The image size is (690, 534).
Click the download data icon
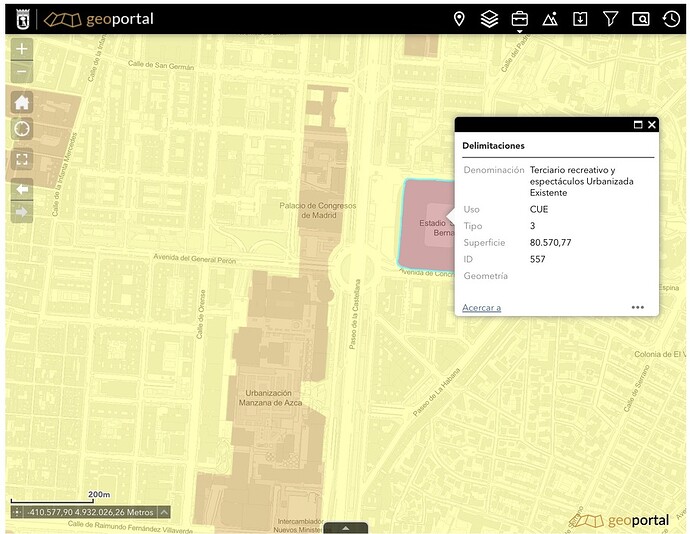(x=580, y=19)
